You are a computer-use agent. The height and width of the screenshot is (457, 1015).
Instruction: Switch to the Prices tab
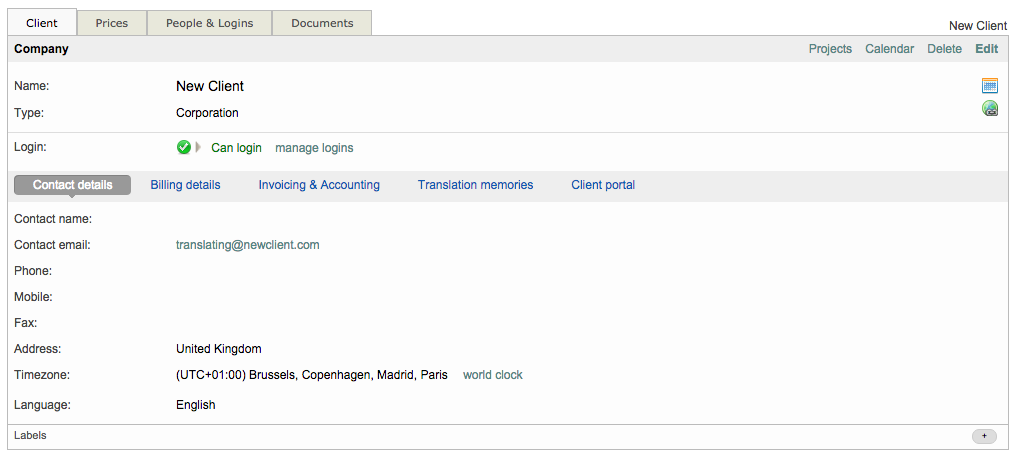point(112,23)
